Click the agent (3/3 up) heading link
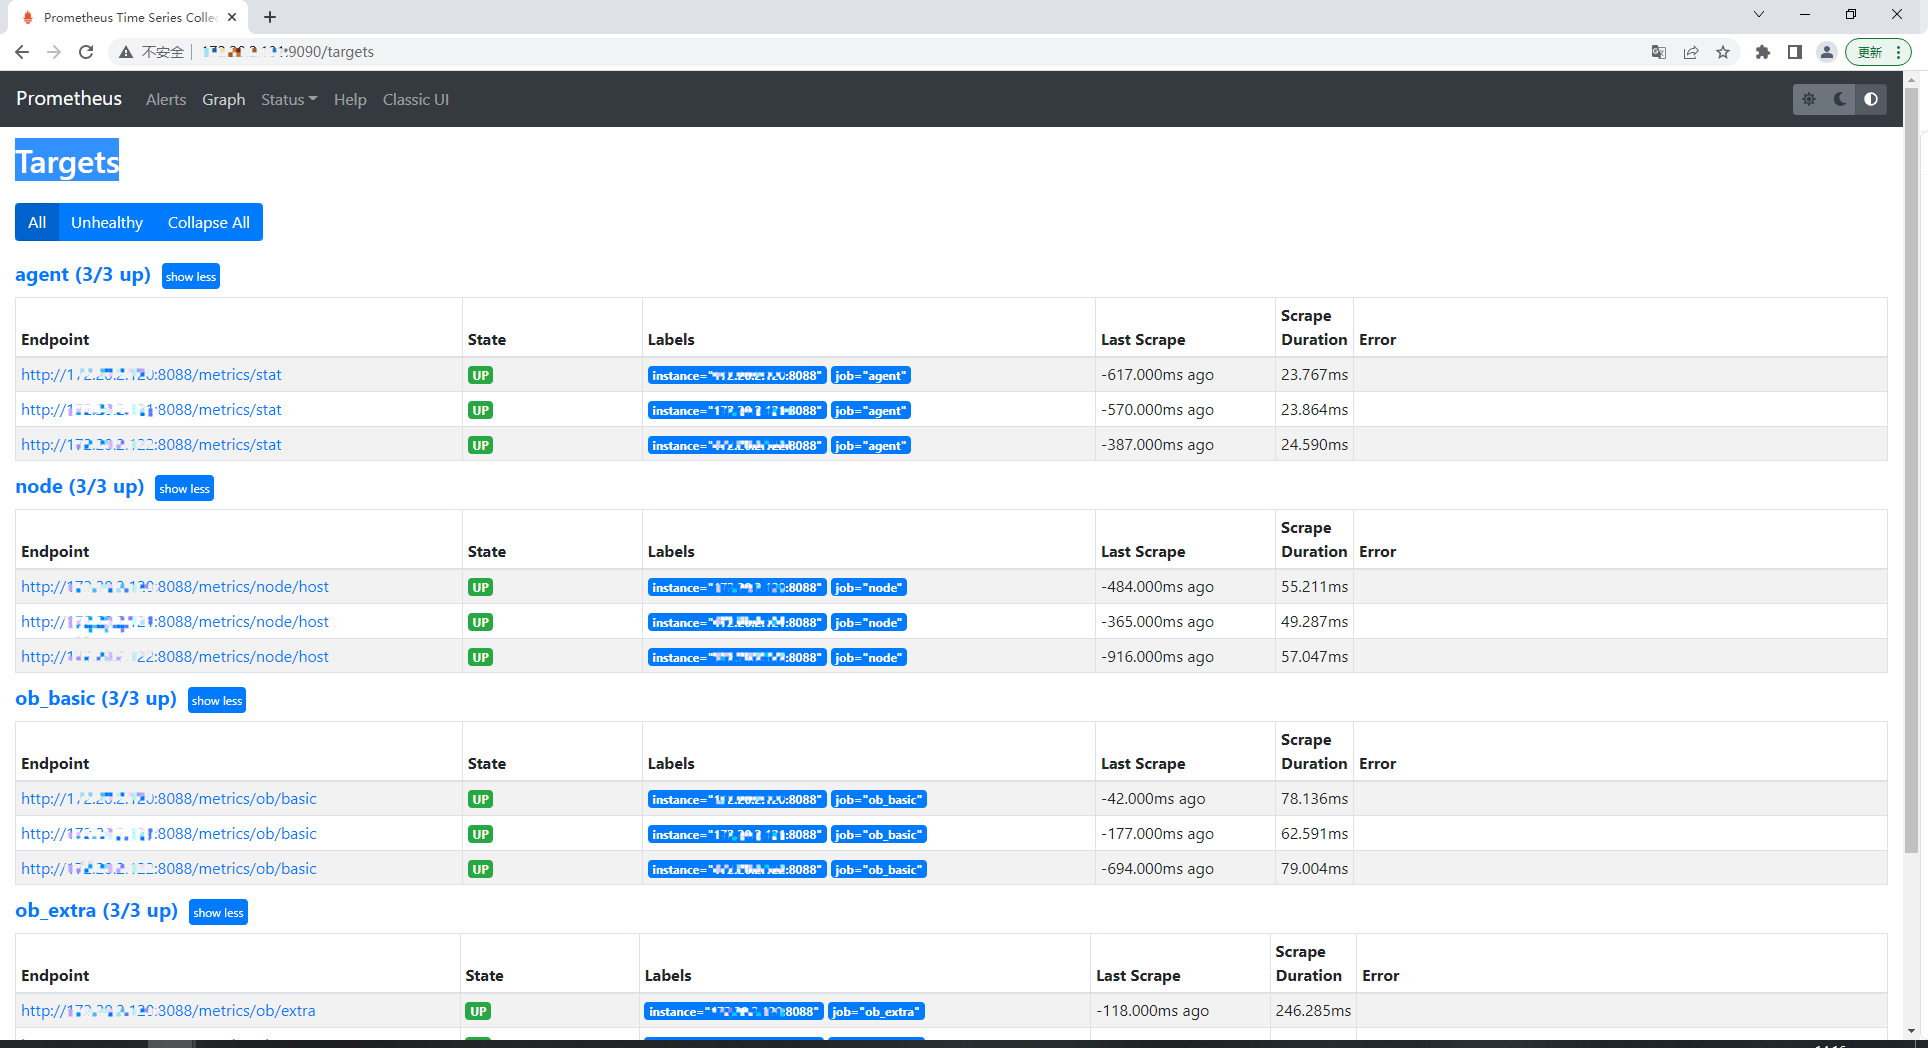Image resolution: width=1928 pixels, height=1048 pixels. tap(83, 275)
